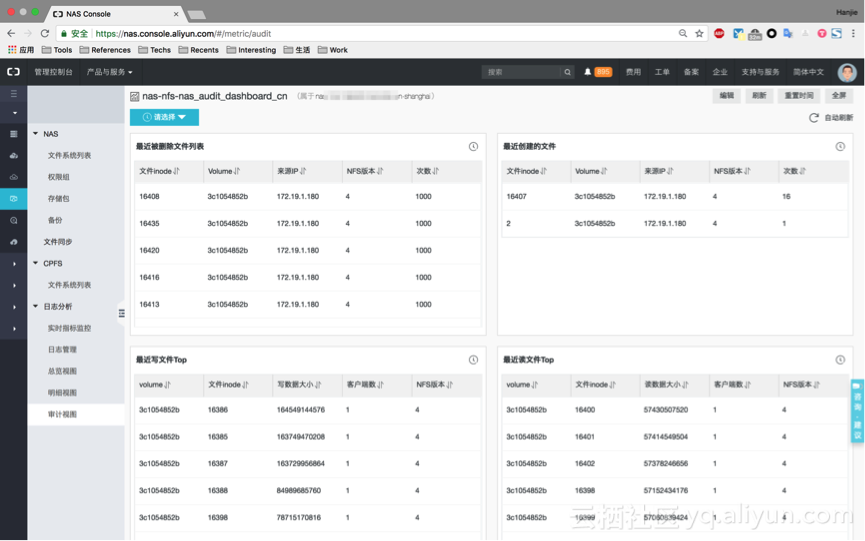Toggle 自动刷新 auto refresh
Viewport: 865px width, 541px height.
(831, 117)
